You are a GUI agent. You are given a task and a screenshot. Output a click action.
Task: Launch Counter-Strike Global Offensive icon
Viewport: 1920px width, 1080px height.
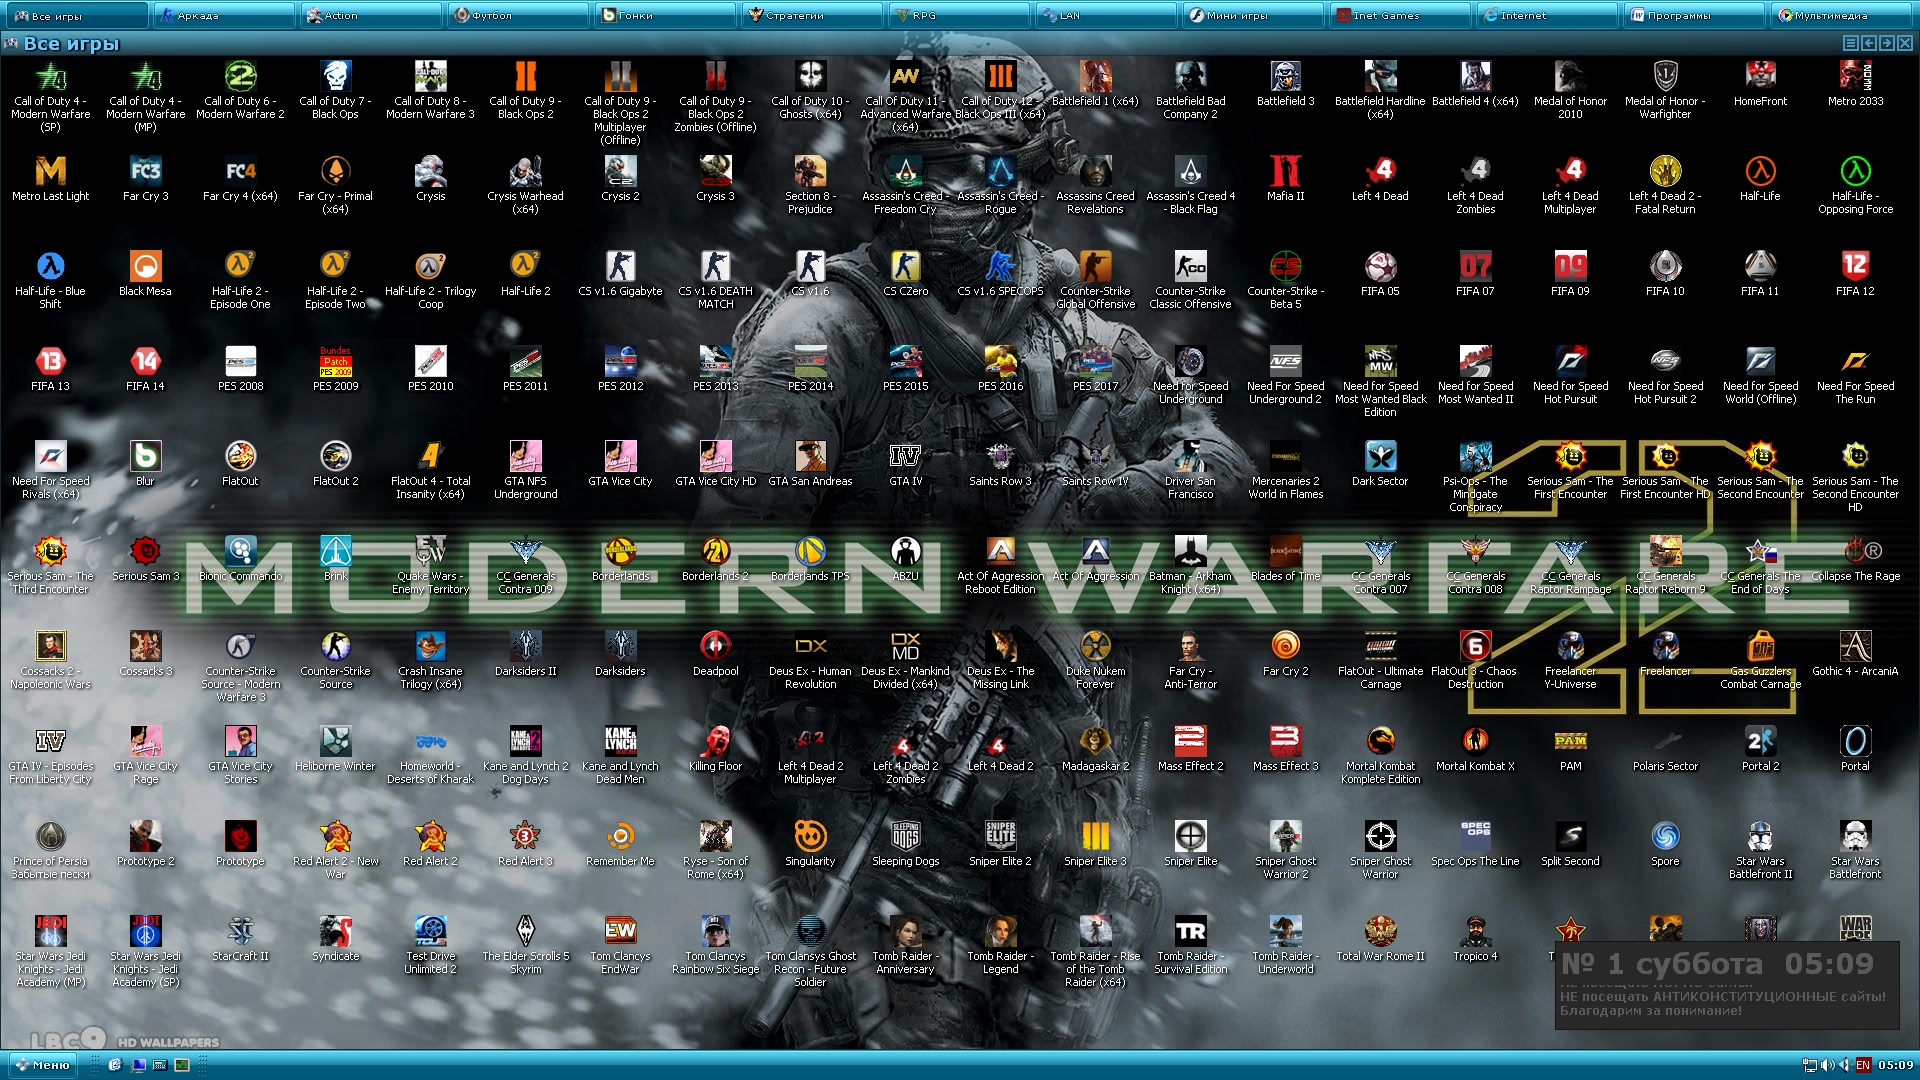1095,267
